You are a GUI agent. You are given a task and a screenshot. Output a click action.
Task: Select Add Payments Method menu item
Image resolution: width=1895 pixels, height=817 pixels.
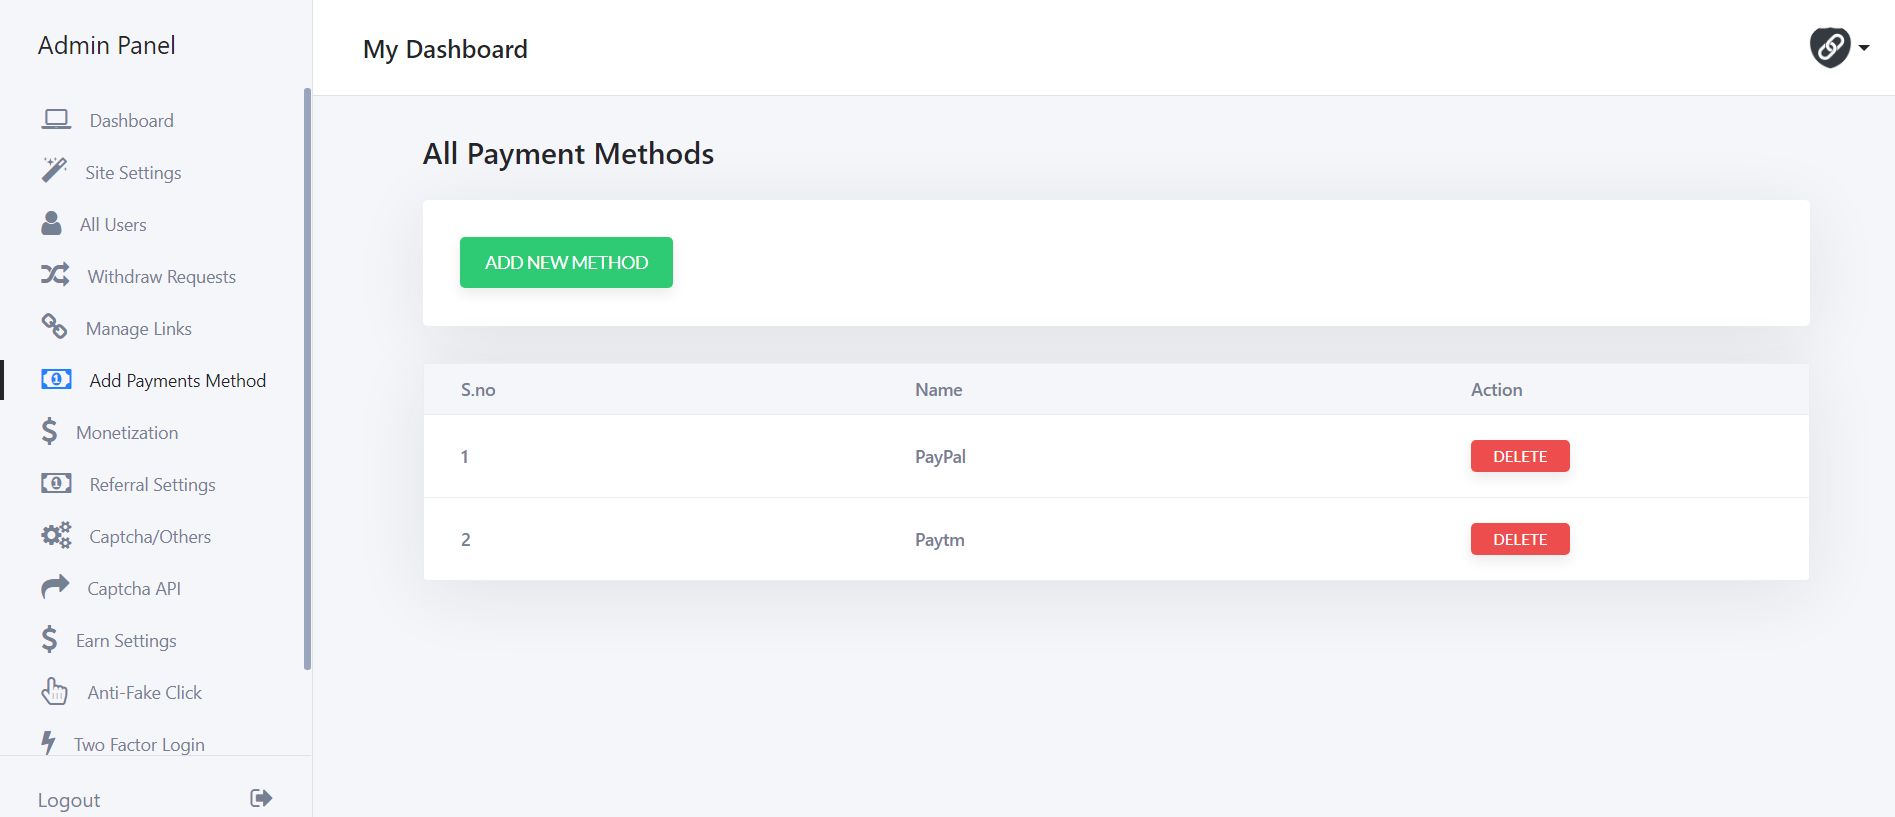click(x=178, y=381)
